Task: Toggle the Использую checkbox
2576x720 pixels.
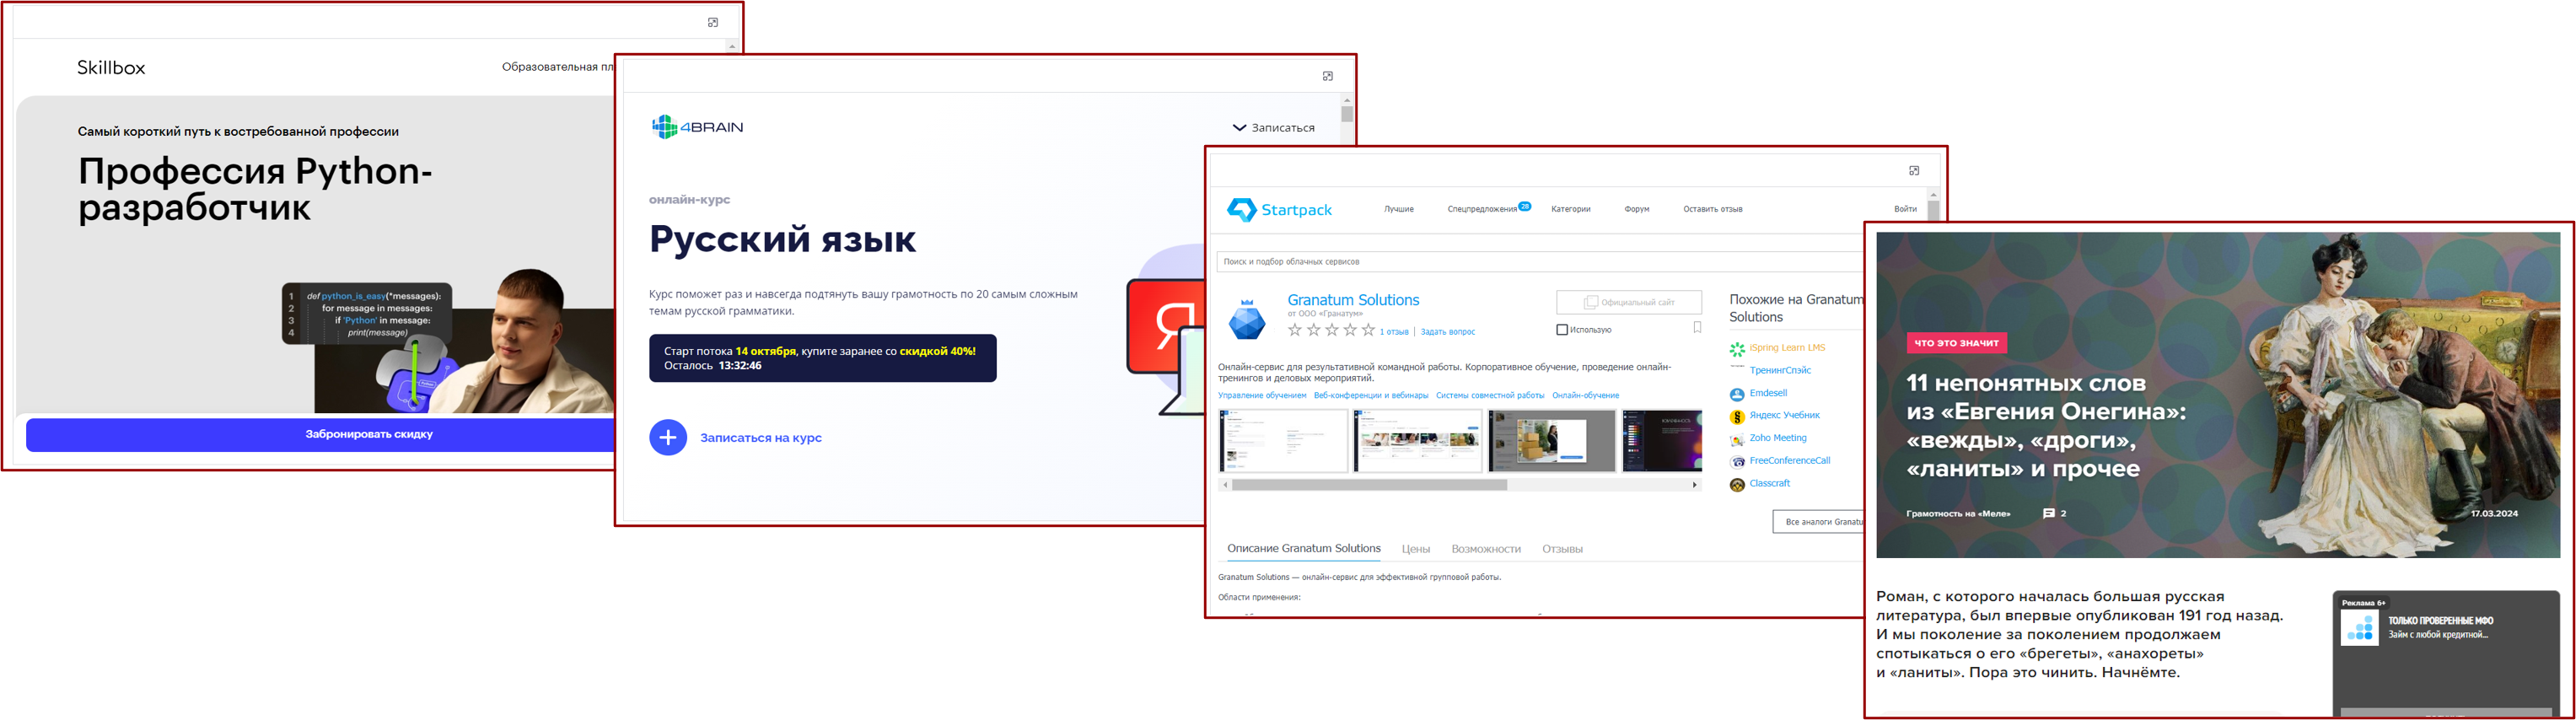Action: (x=1562, y=330)
